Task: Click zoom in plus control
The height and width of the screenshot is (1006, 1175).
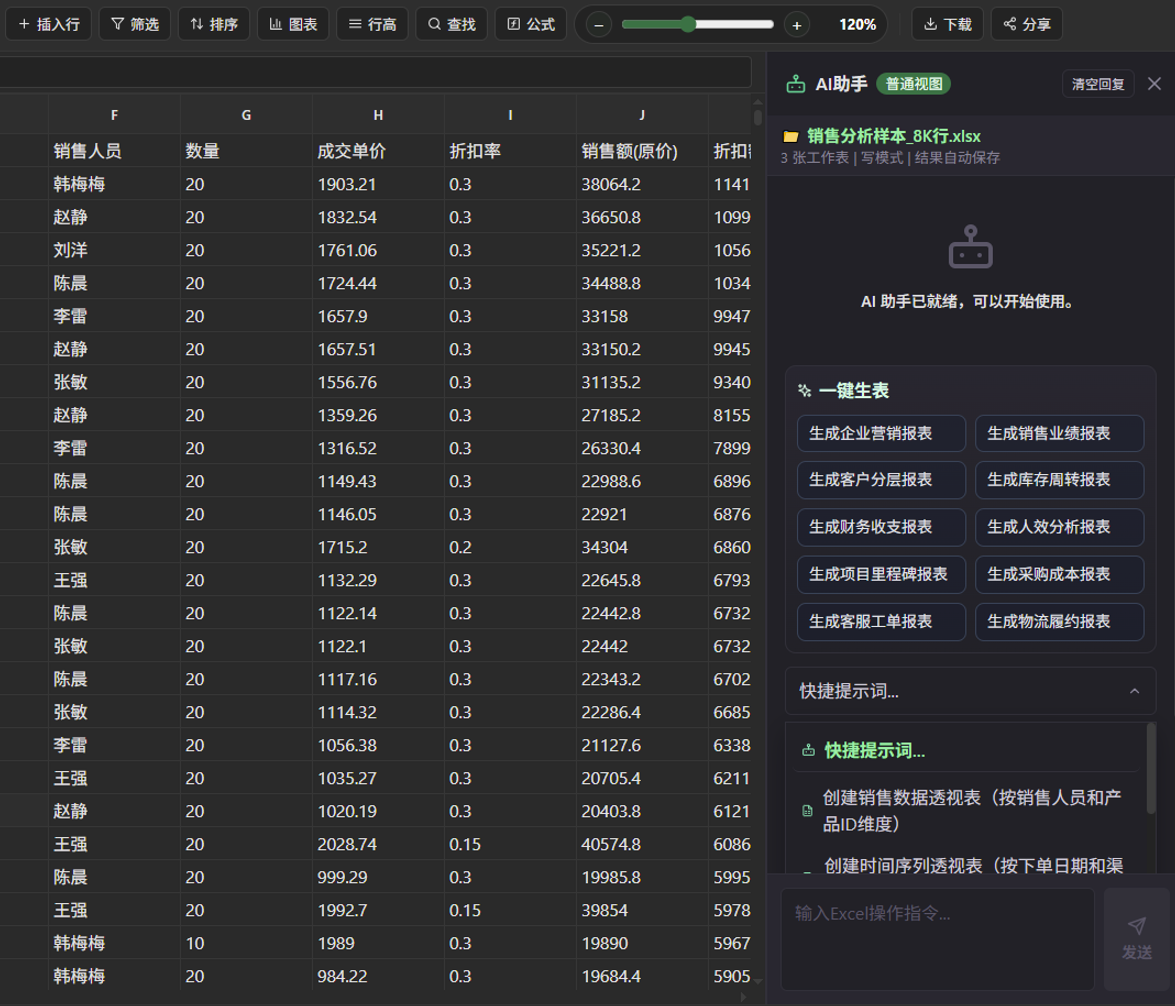Action: [x=795, y=23]
